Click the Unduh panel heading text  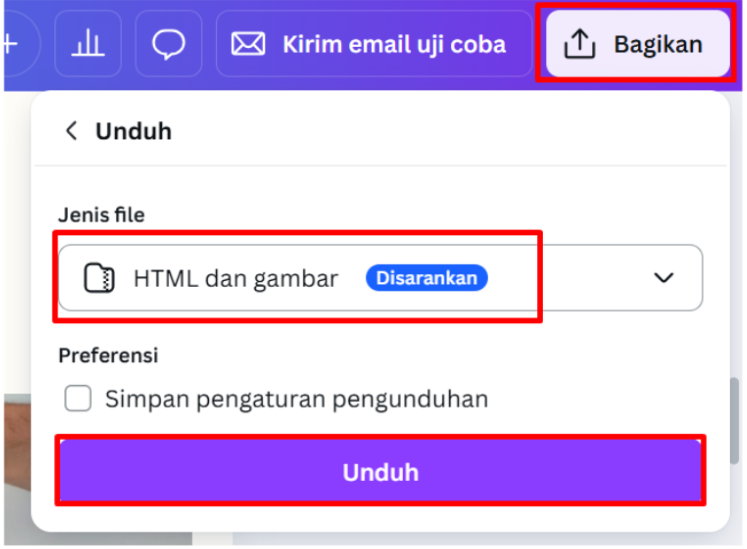coord(133,131)
